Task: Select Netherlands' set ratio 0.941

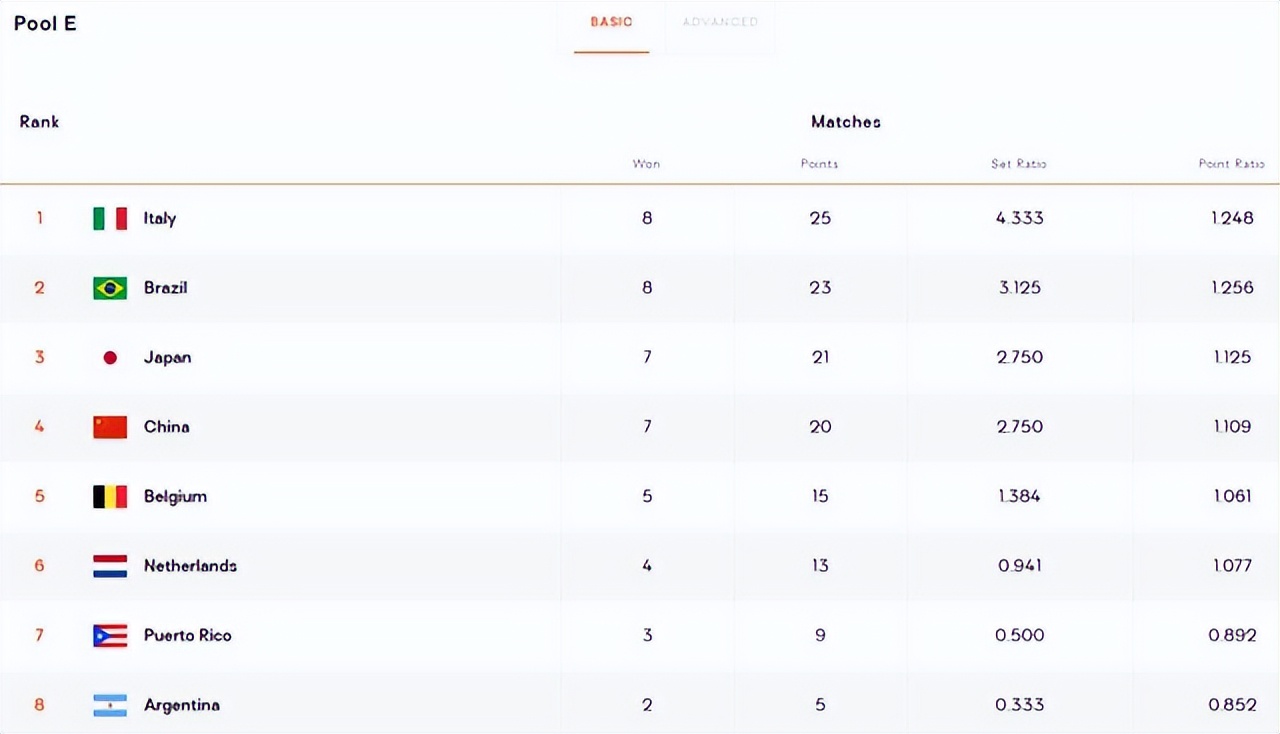Action: 1019,566
